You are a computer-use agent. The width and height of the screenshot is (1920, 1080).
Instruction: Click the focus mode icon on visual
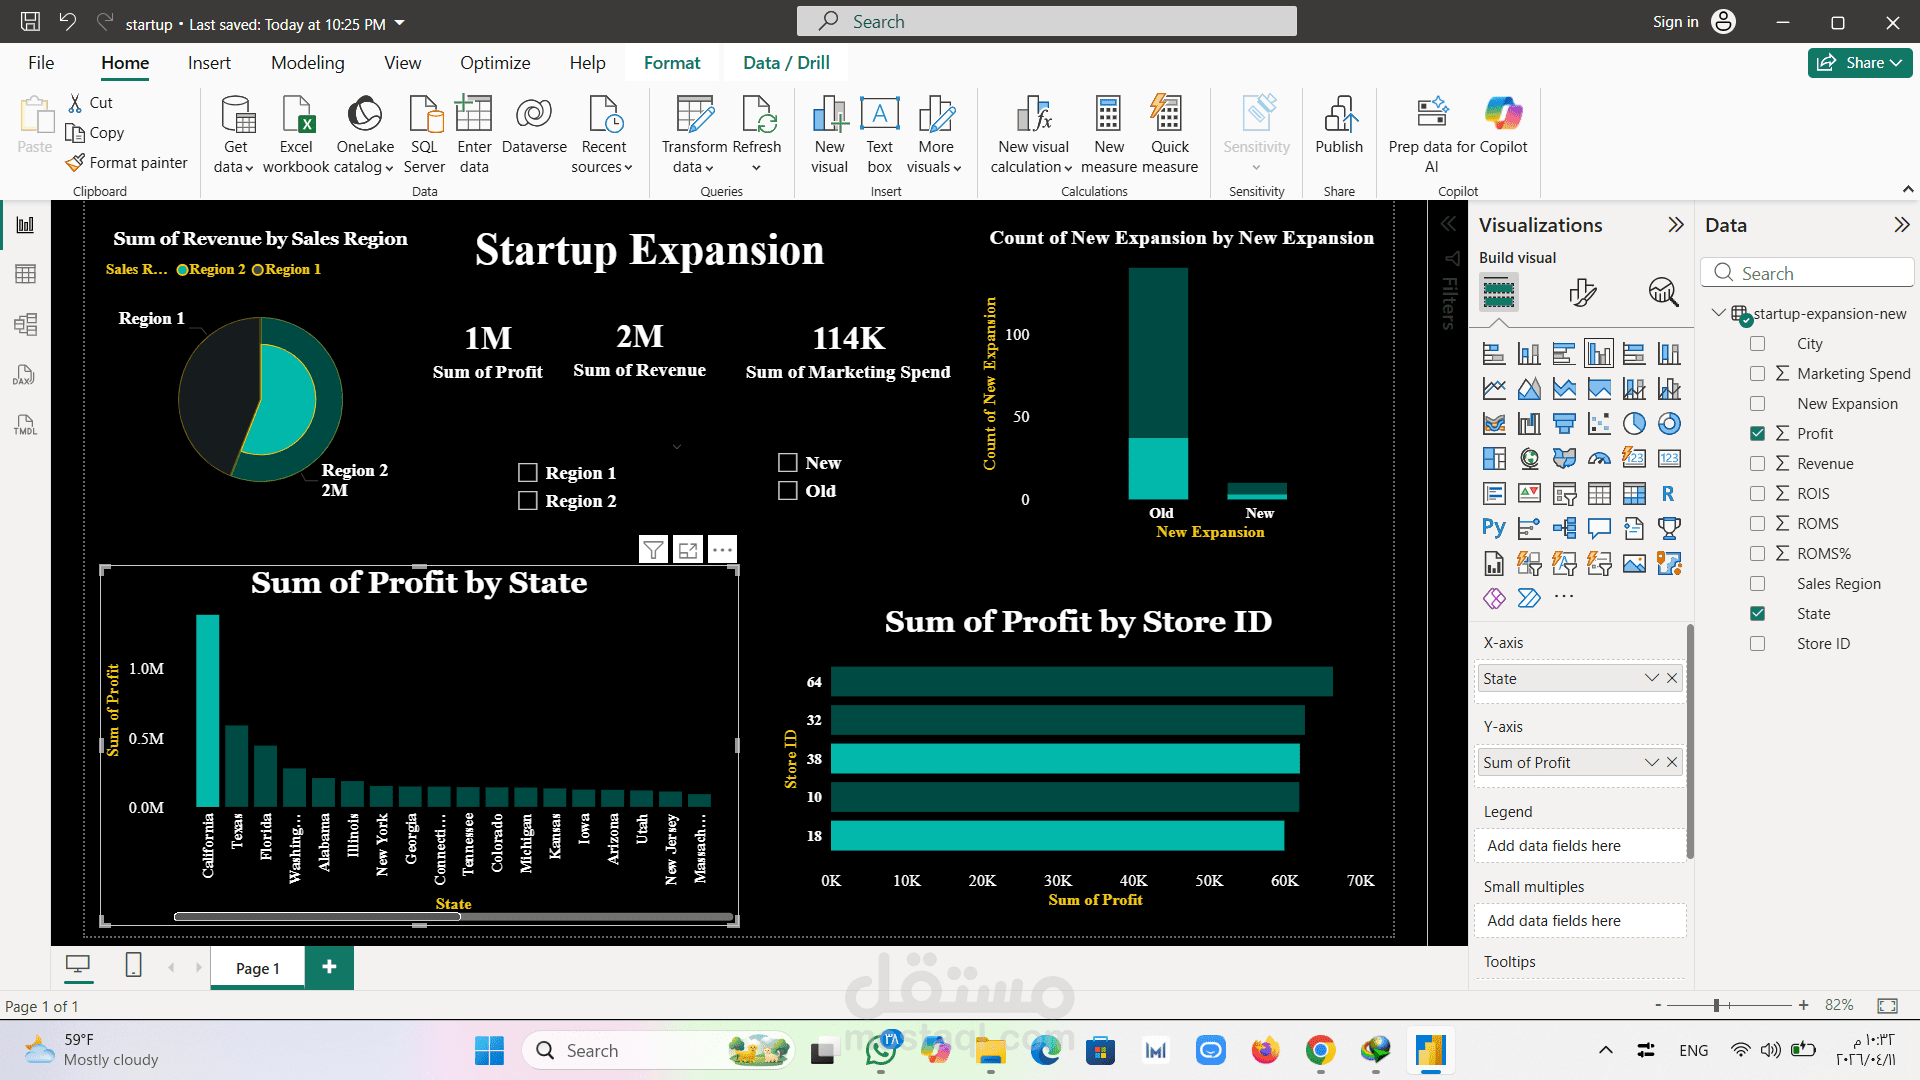688,549
